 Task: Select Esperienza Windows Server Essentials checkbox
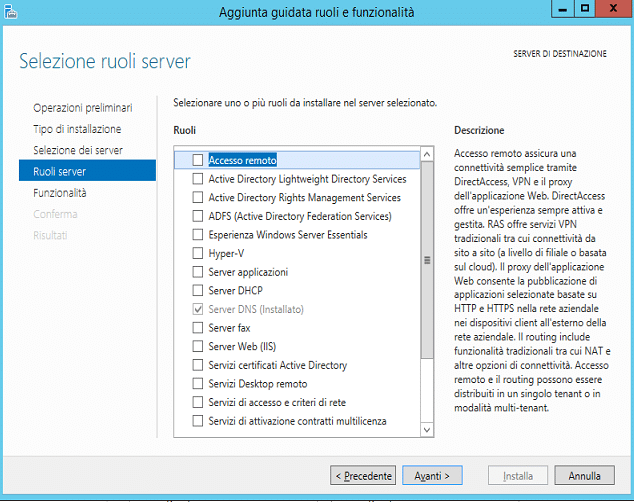(x=198, y=234)
